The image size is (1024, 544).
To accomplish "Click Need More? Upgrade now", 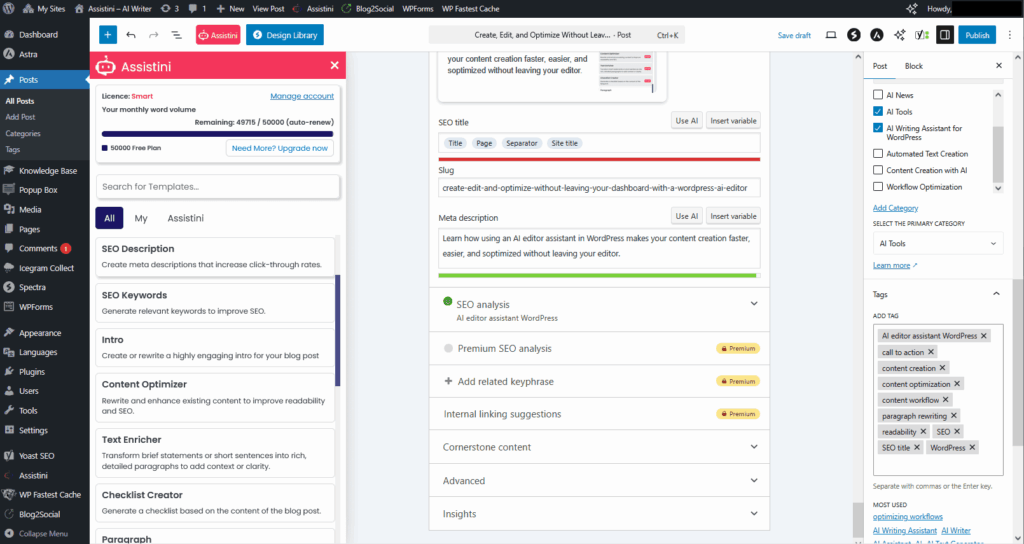I will pyautogui.click(x=280, y=148).
